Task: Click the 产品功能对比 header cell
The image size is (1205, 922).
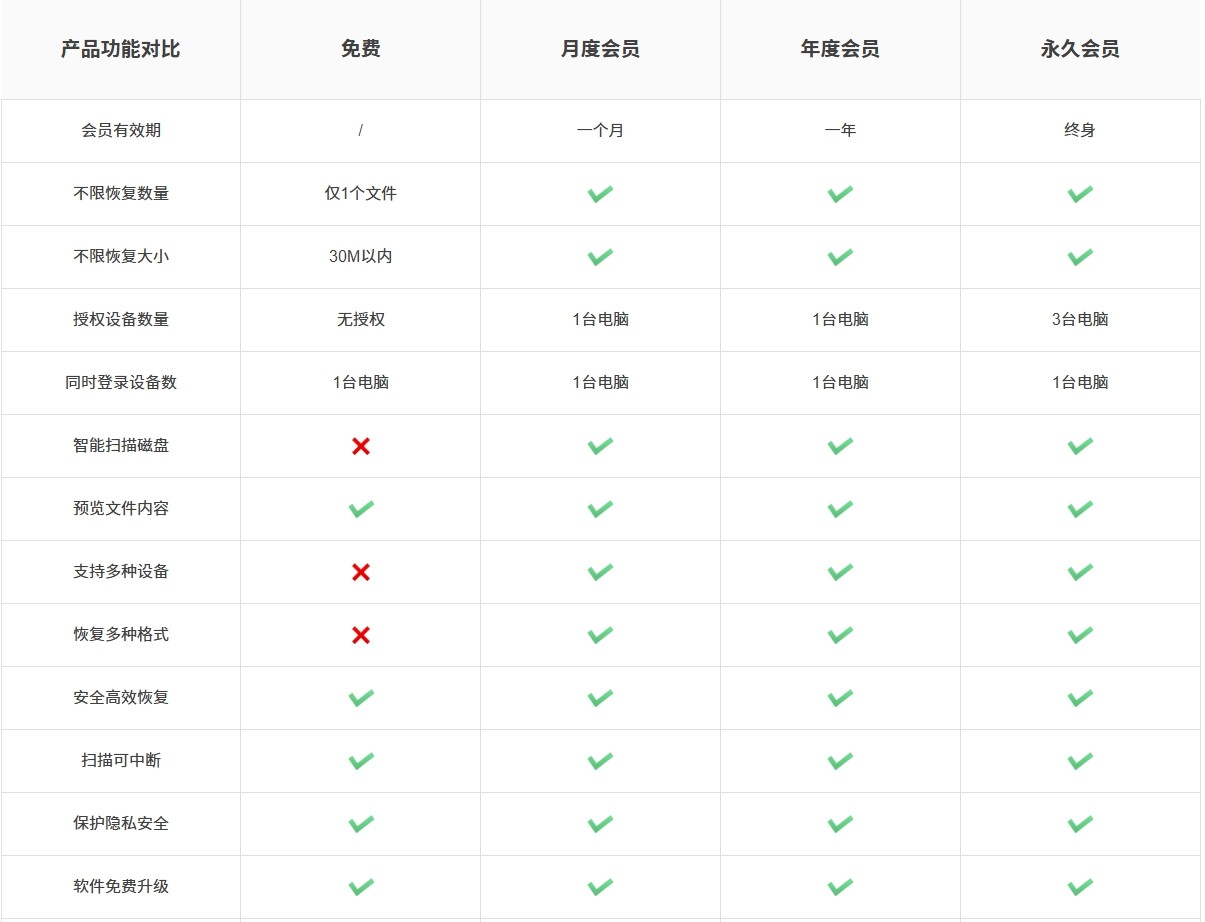Action: click(121, 49)
